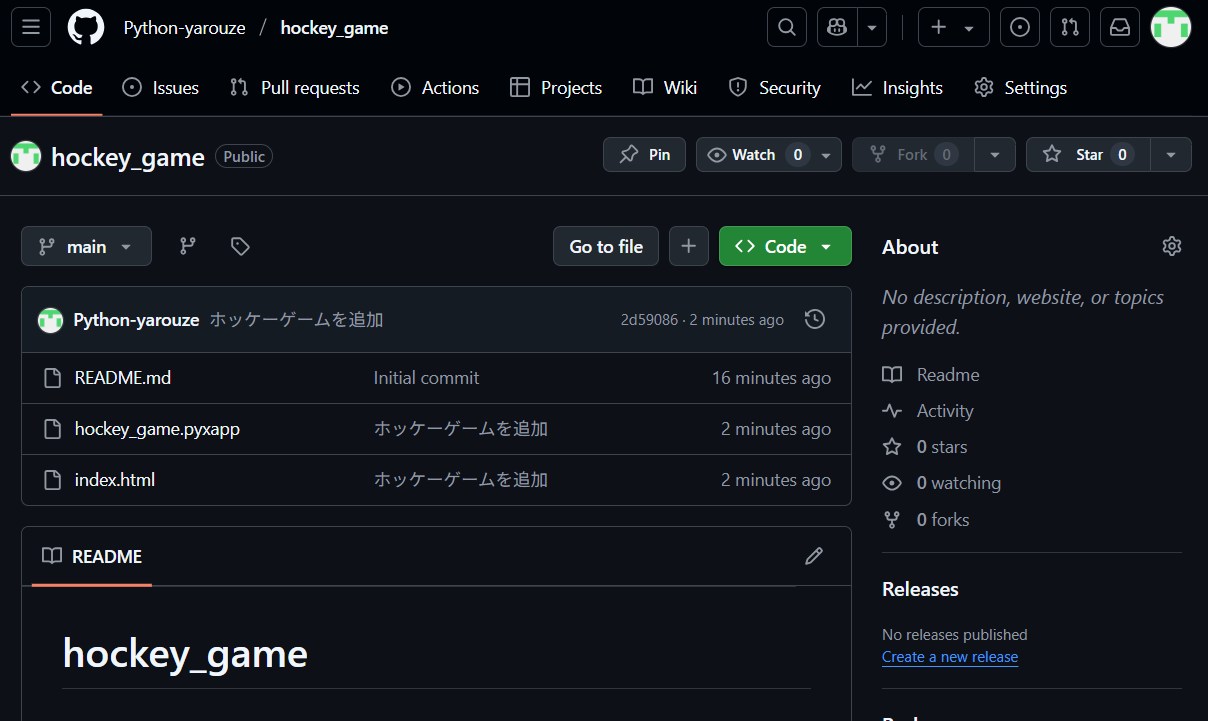Image resolution: width=1208 pixels, height=721 pixels.
Task: Star the hockey_game repository
Action: [1088, 155]
